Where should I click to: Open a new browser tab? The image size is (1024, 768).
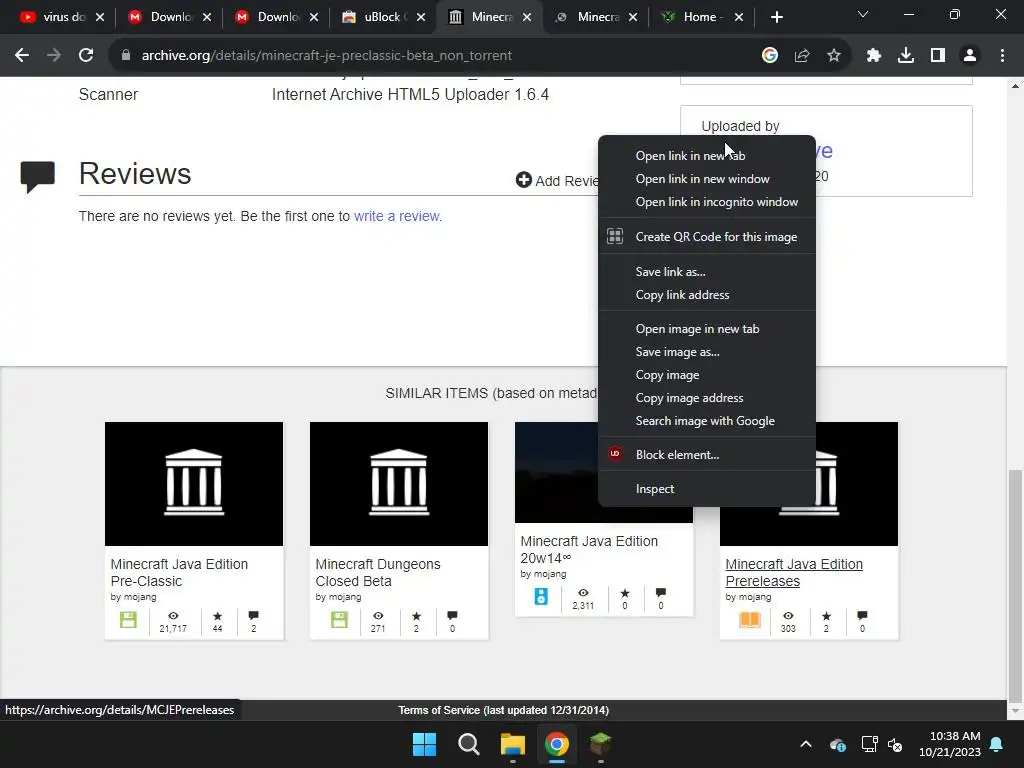click(776, 17)
